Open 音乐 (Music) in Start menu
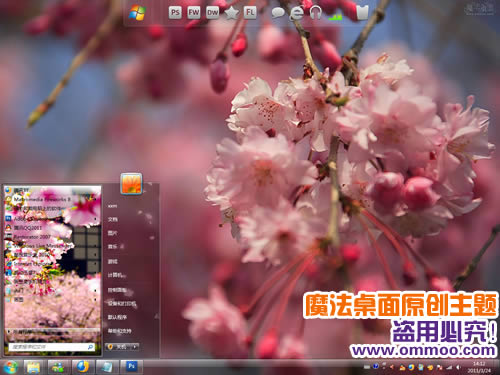The width and height of the screenshot is (500, 375). (x=112, y=247)
